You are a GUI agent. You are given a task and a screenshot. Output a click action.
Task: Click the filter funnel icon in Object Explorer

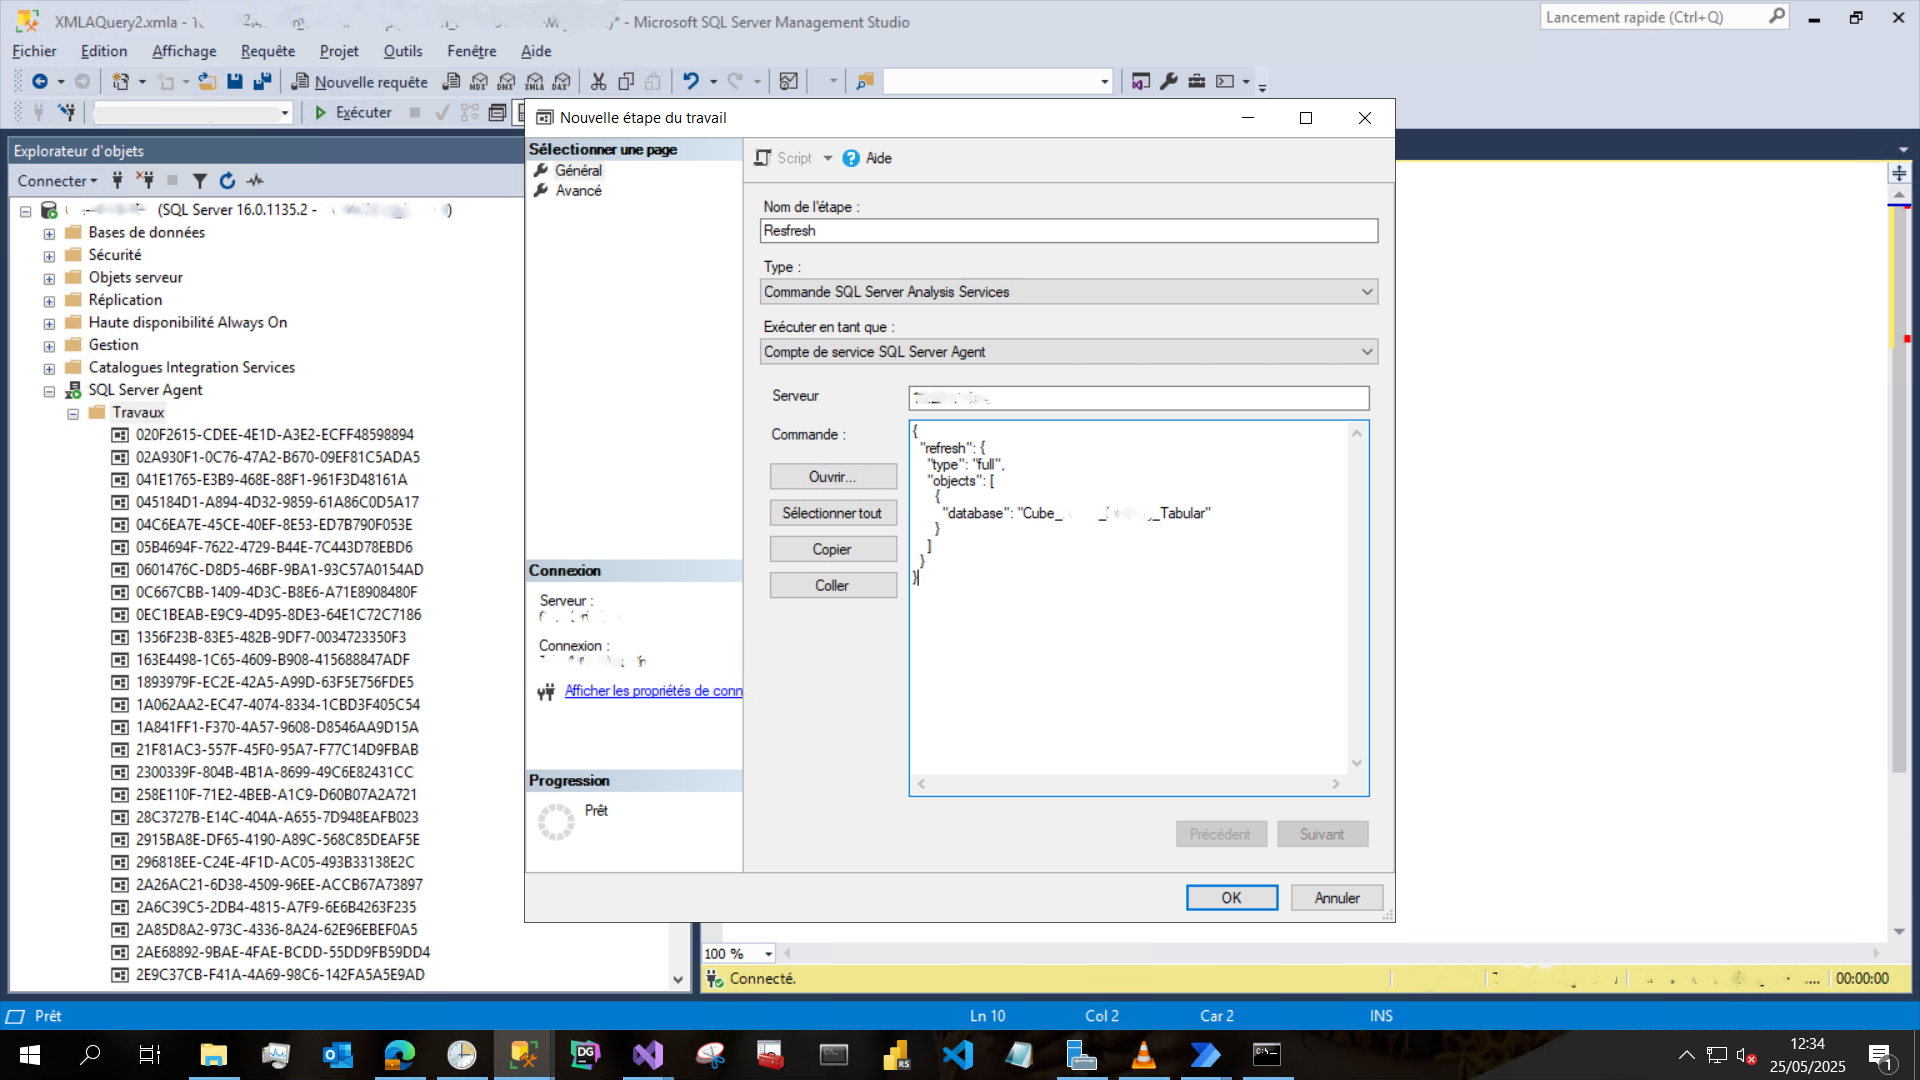click(x=200, y=181)
